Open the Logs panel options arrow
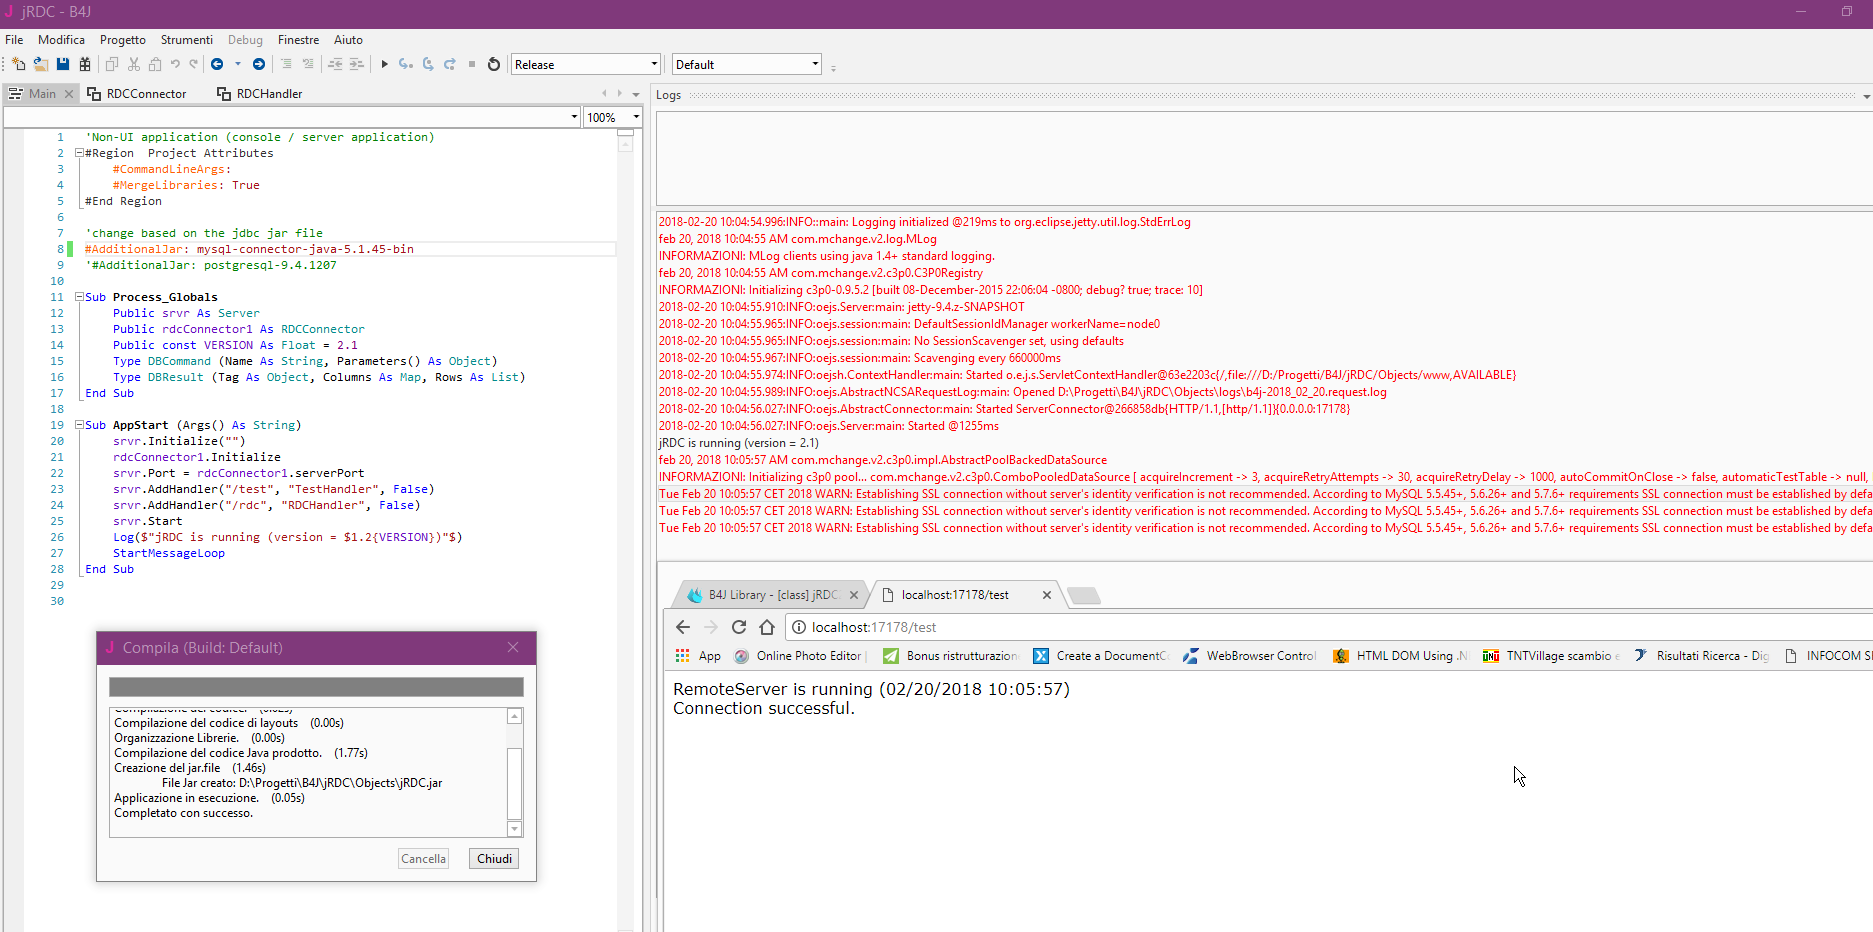The width and height of the screenshot is (1873, 932). tap(1866, 96)
